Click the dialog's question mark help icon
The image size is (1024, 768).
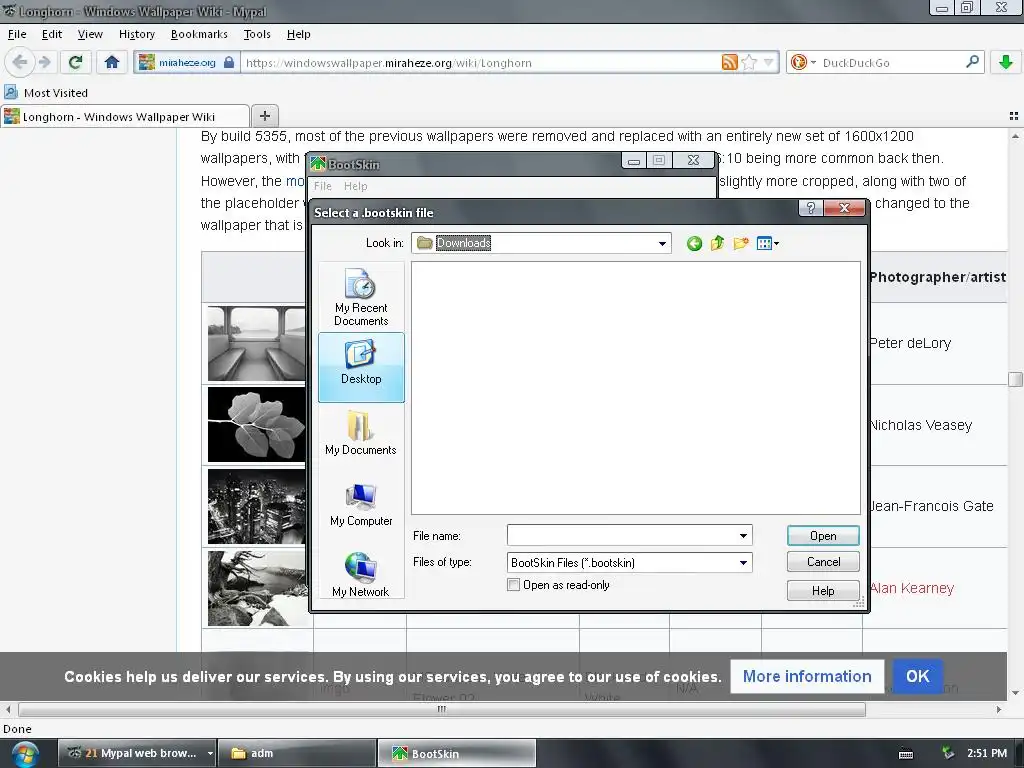click(x=810, y=208)
